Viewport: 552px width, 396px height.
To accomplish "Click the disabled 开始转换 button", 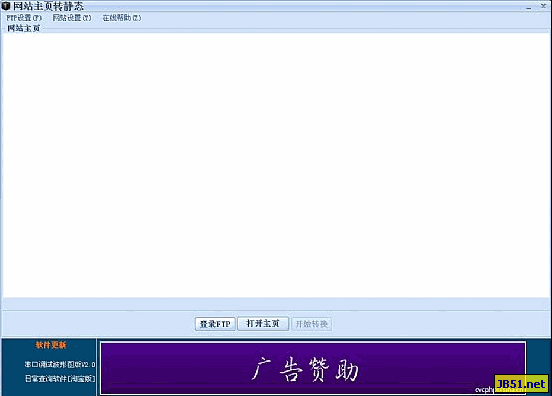I will pyautogui.click(x=312, y=324).
